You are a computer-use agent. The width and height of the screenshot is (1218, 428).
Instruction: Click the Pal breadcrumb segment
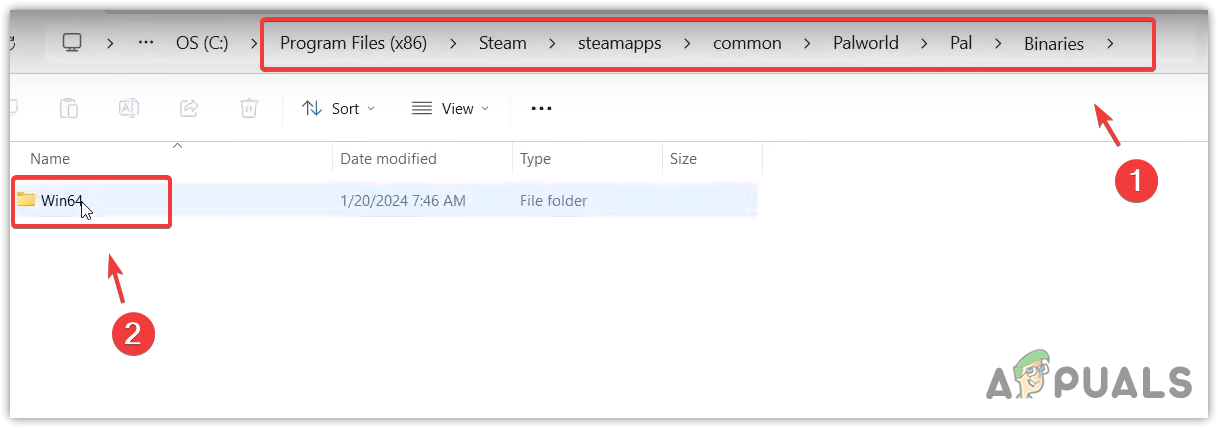pos(961,43)
